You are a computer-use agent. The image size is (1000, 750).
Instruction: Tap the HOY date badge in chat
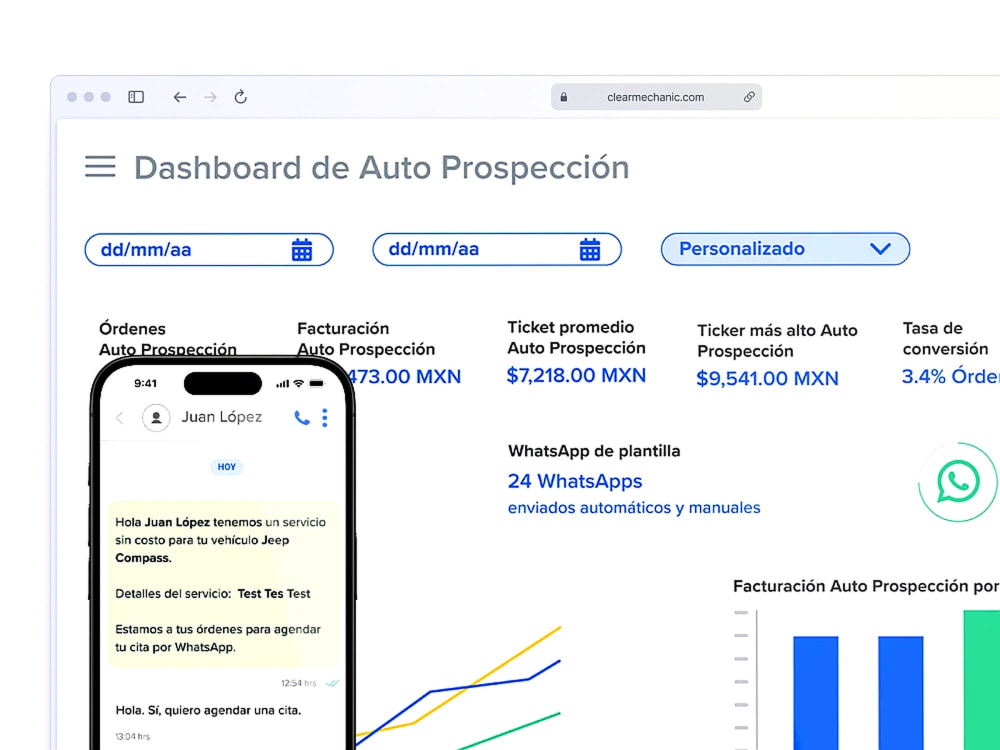pyautogui.click(x=226, y=467)
